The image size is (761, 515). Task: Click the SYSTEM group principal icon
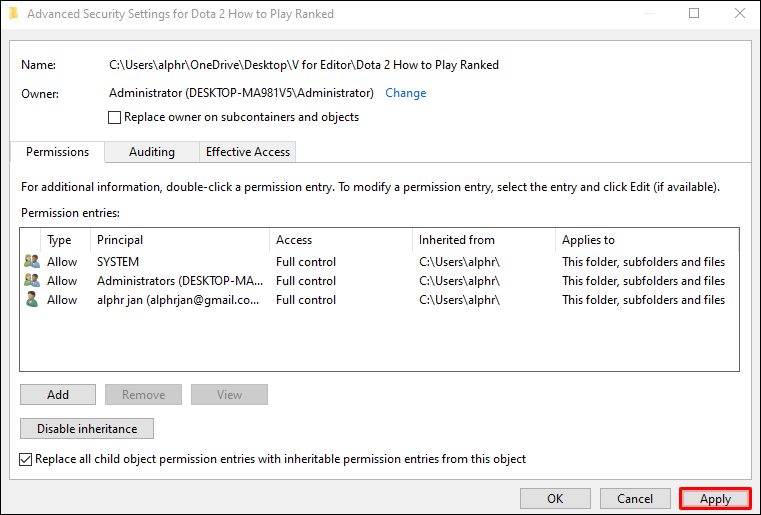pos(32,262)
